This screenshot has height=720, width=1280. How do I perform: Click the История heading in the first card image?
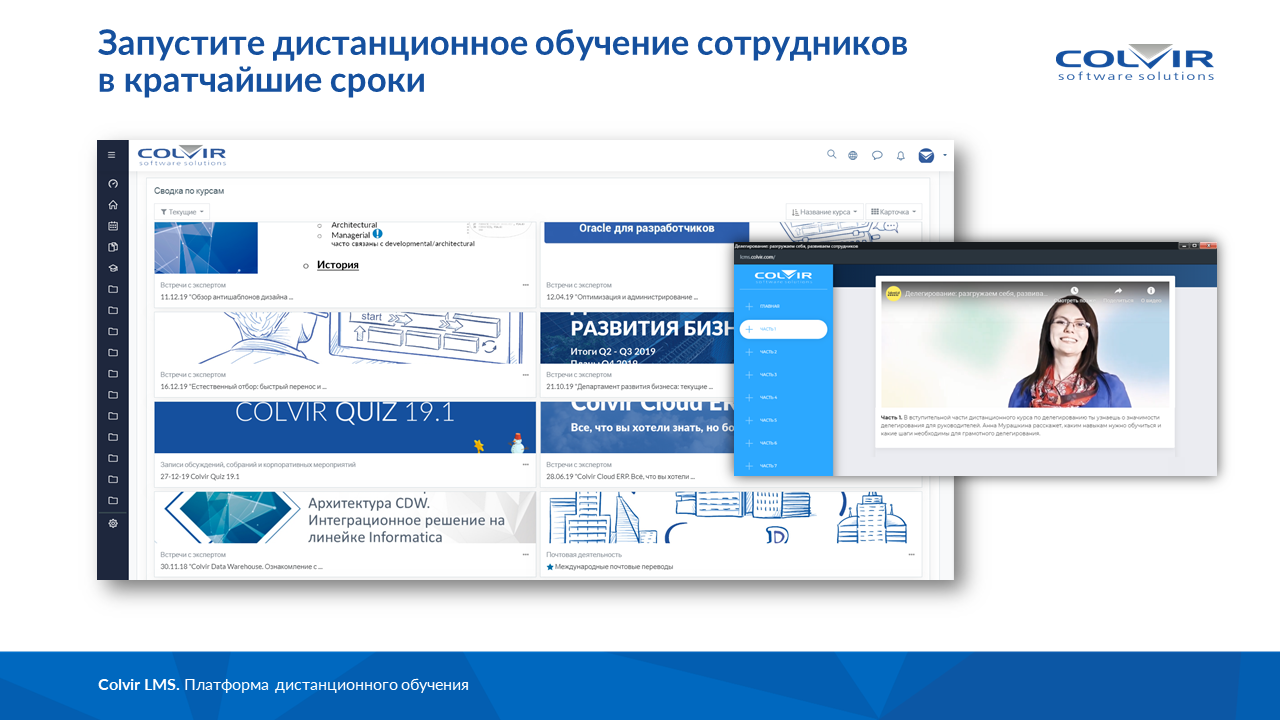tap(337, 265)
